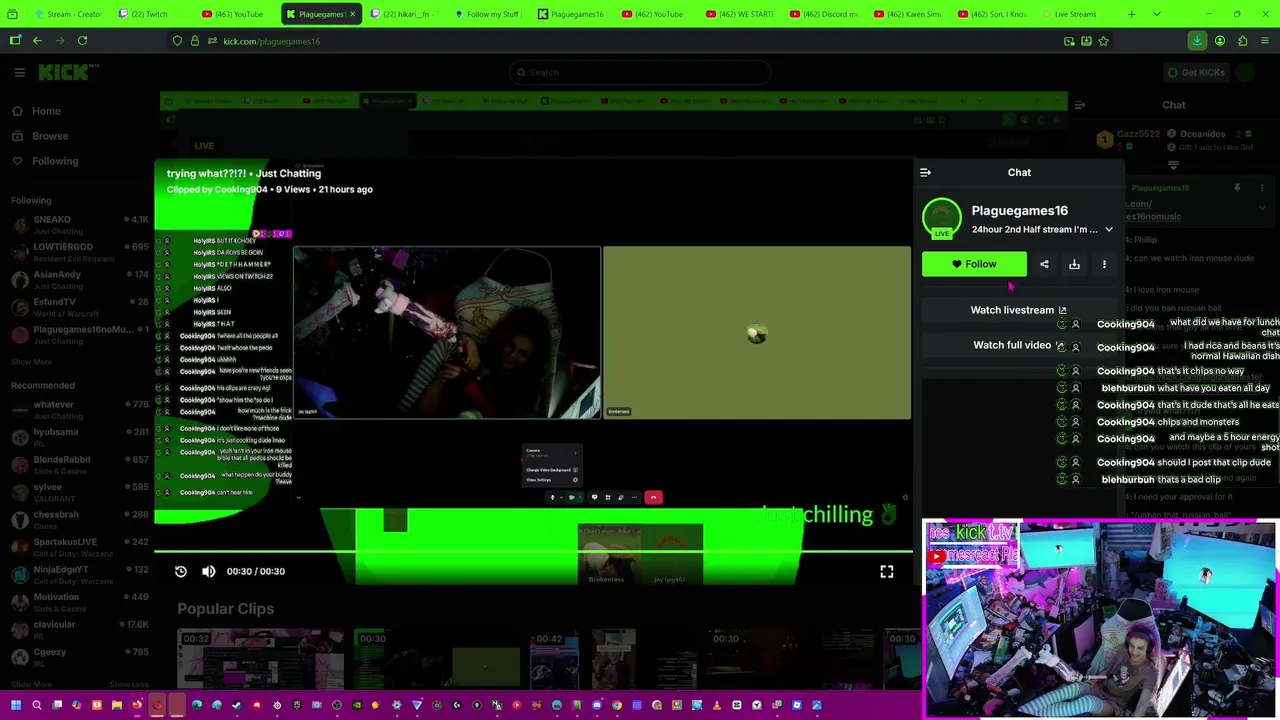Open the workspaces icon in the tab bar

tap(14, 14)
